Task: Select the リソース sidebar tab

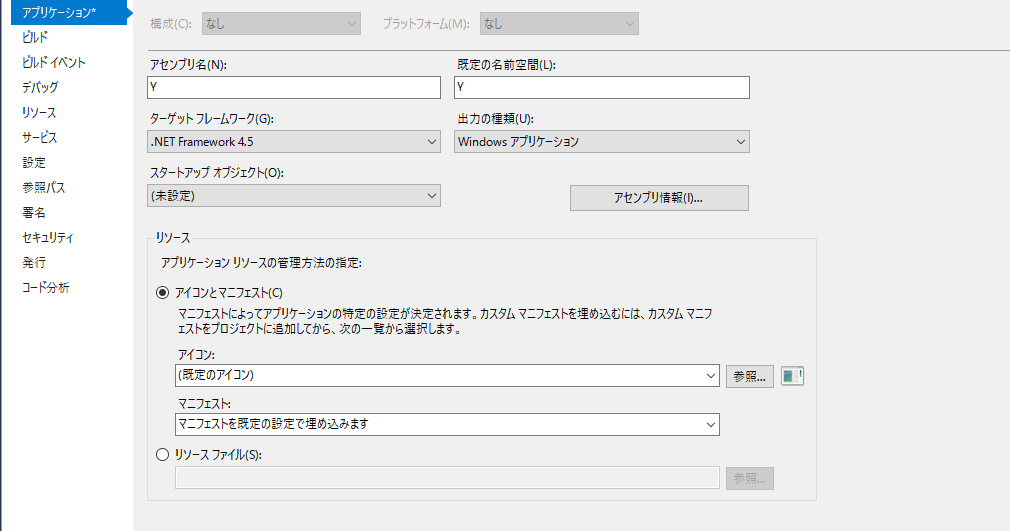Action: pos(39,112)
